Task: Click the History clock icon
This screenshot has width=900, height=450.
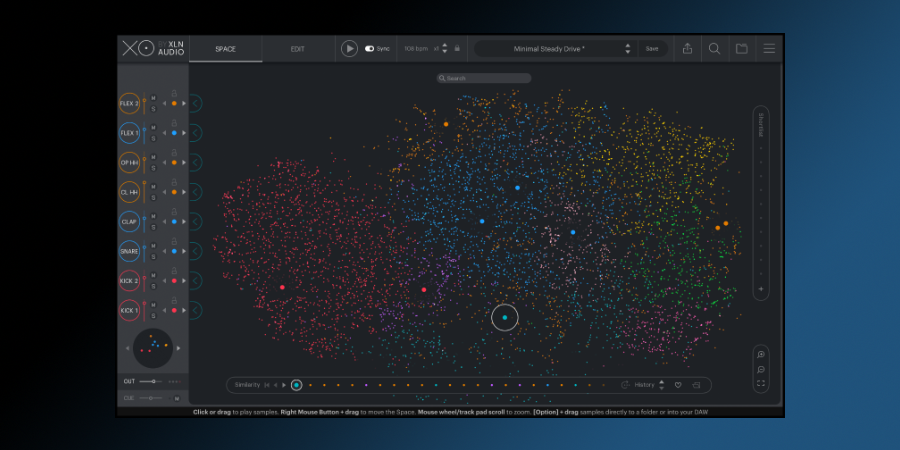Action: click(625, 385)
